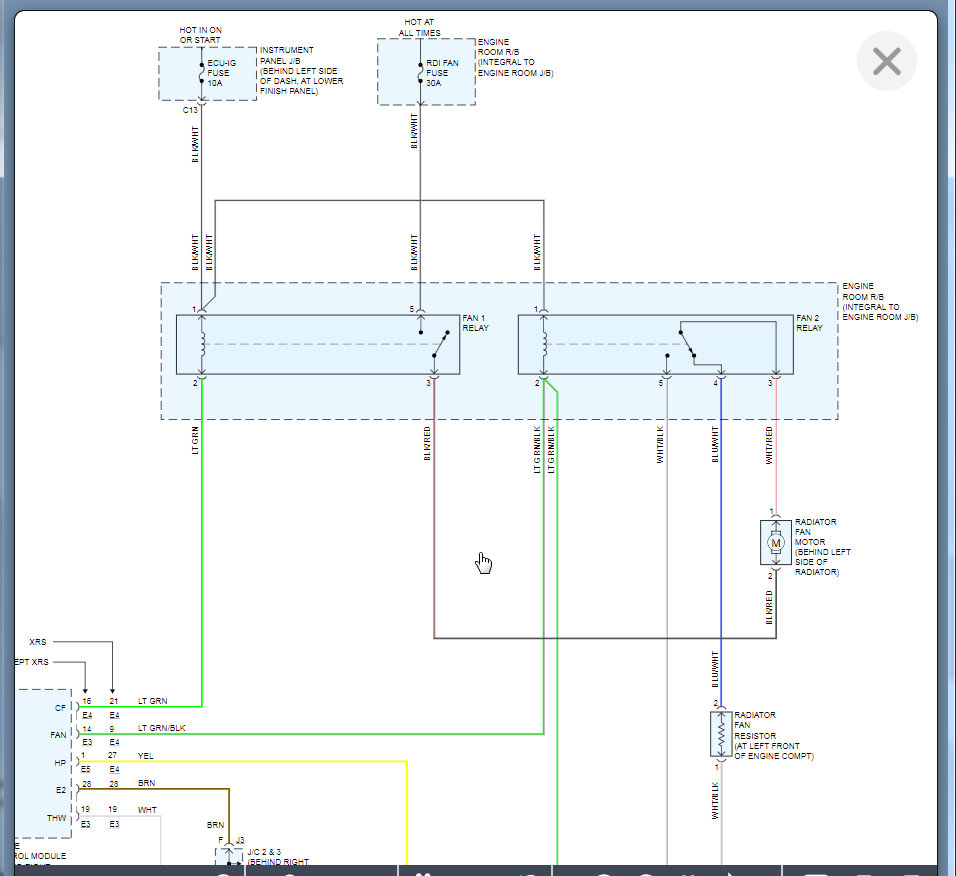The height and width of the screenshot is (876, 956).
Task: Click the FAN 1 RELAY label
Action: click(476, 323)
